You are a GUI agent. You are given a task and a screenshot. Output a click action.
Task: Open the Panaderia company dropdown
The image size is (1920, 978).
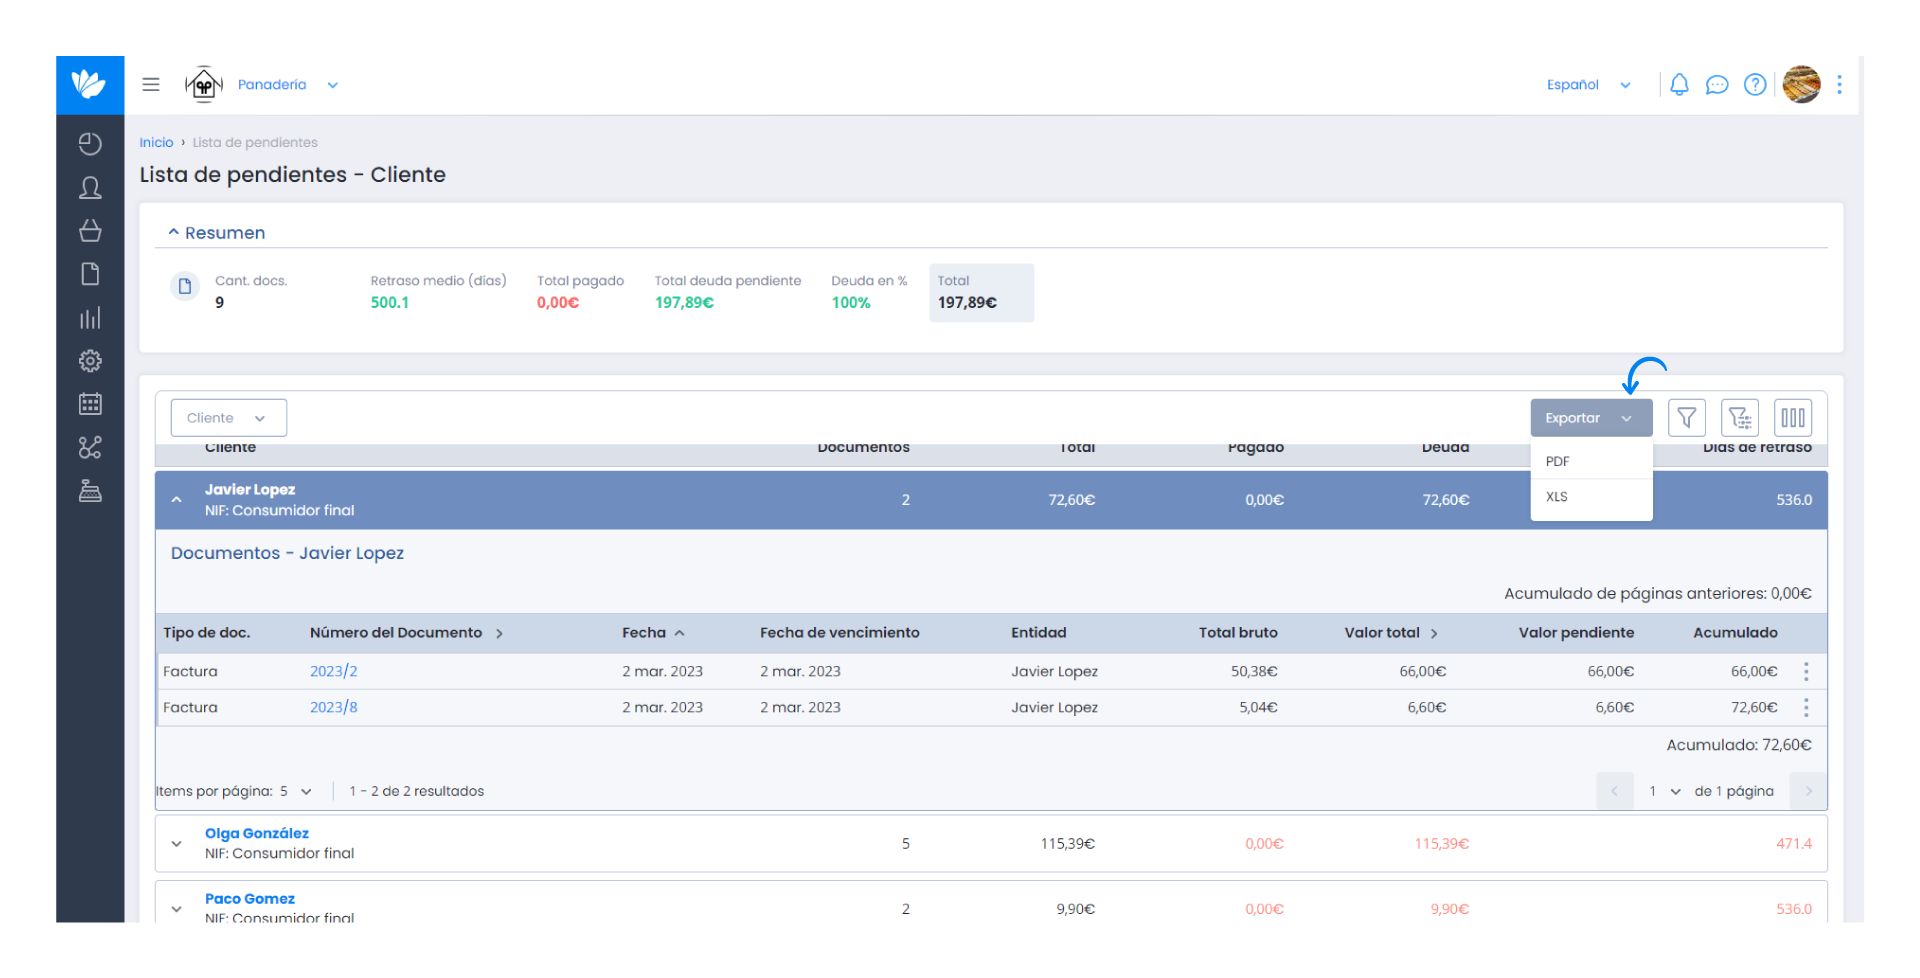(x=288, y=85)
